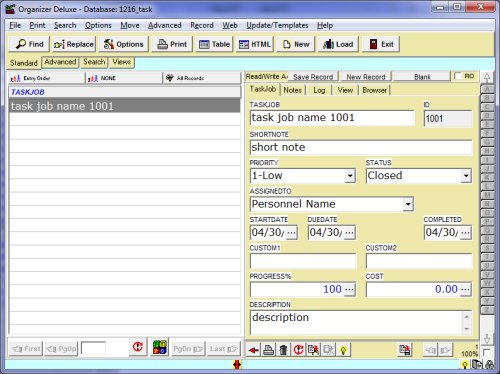Click the printer icon in record toolbar
The image size is (500, 374).
[268, 350]
